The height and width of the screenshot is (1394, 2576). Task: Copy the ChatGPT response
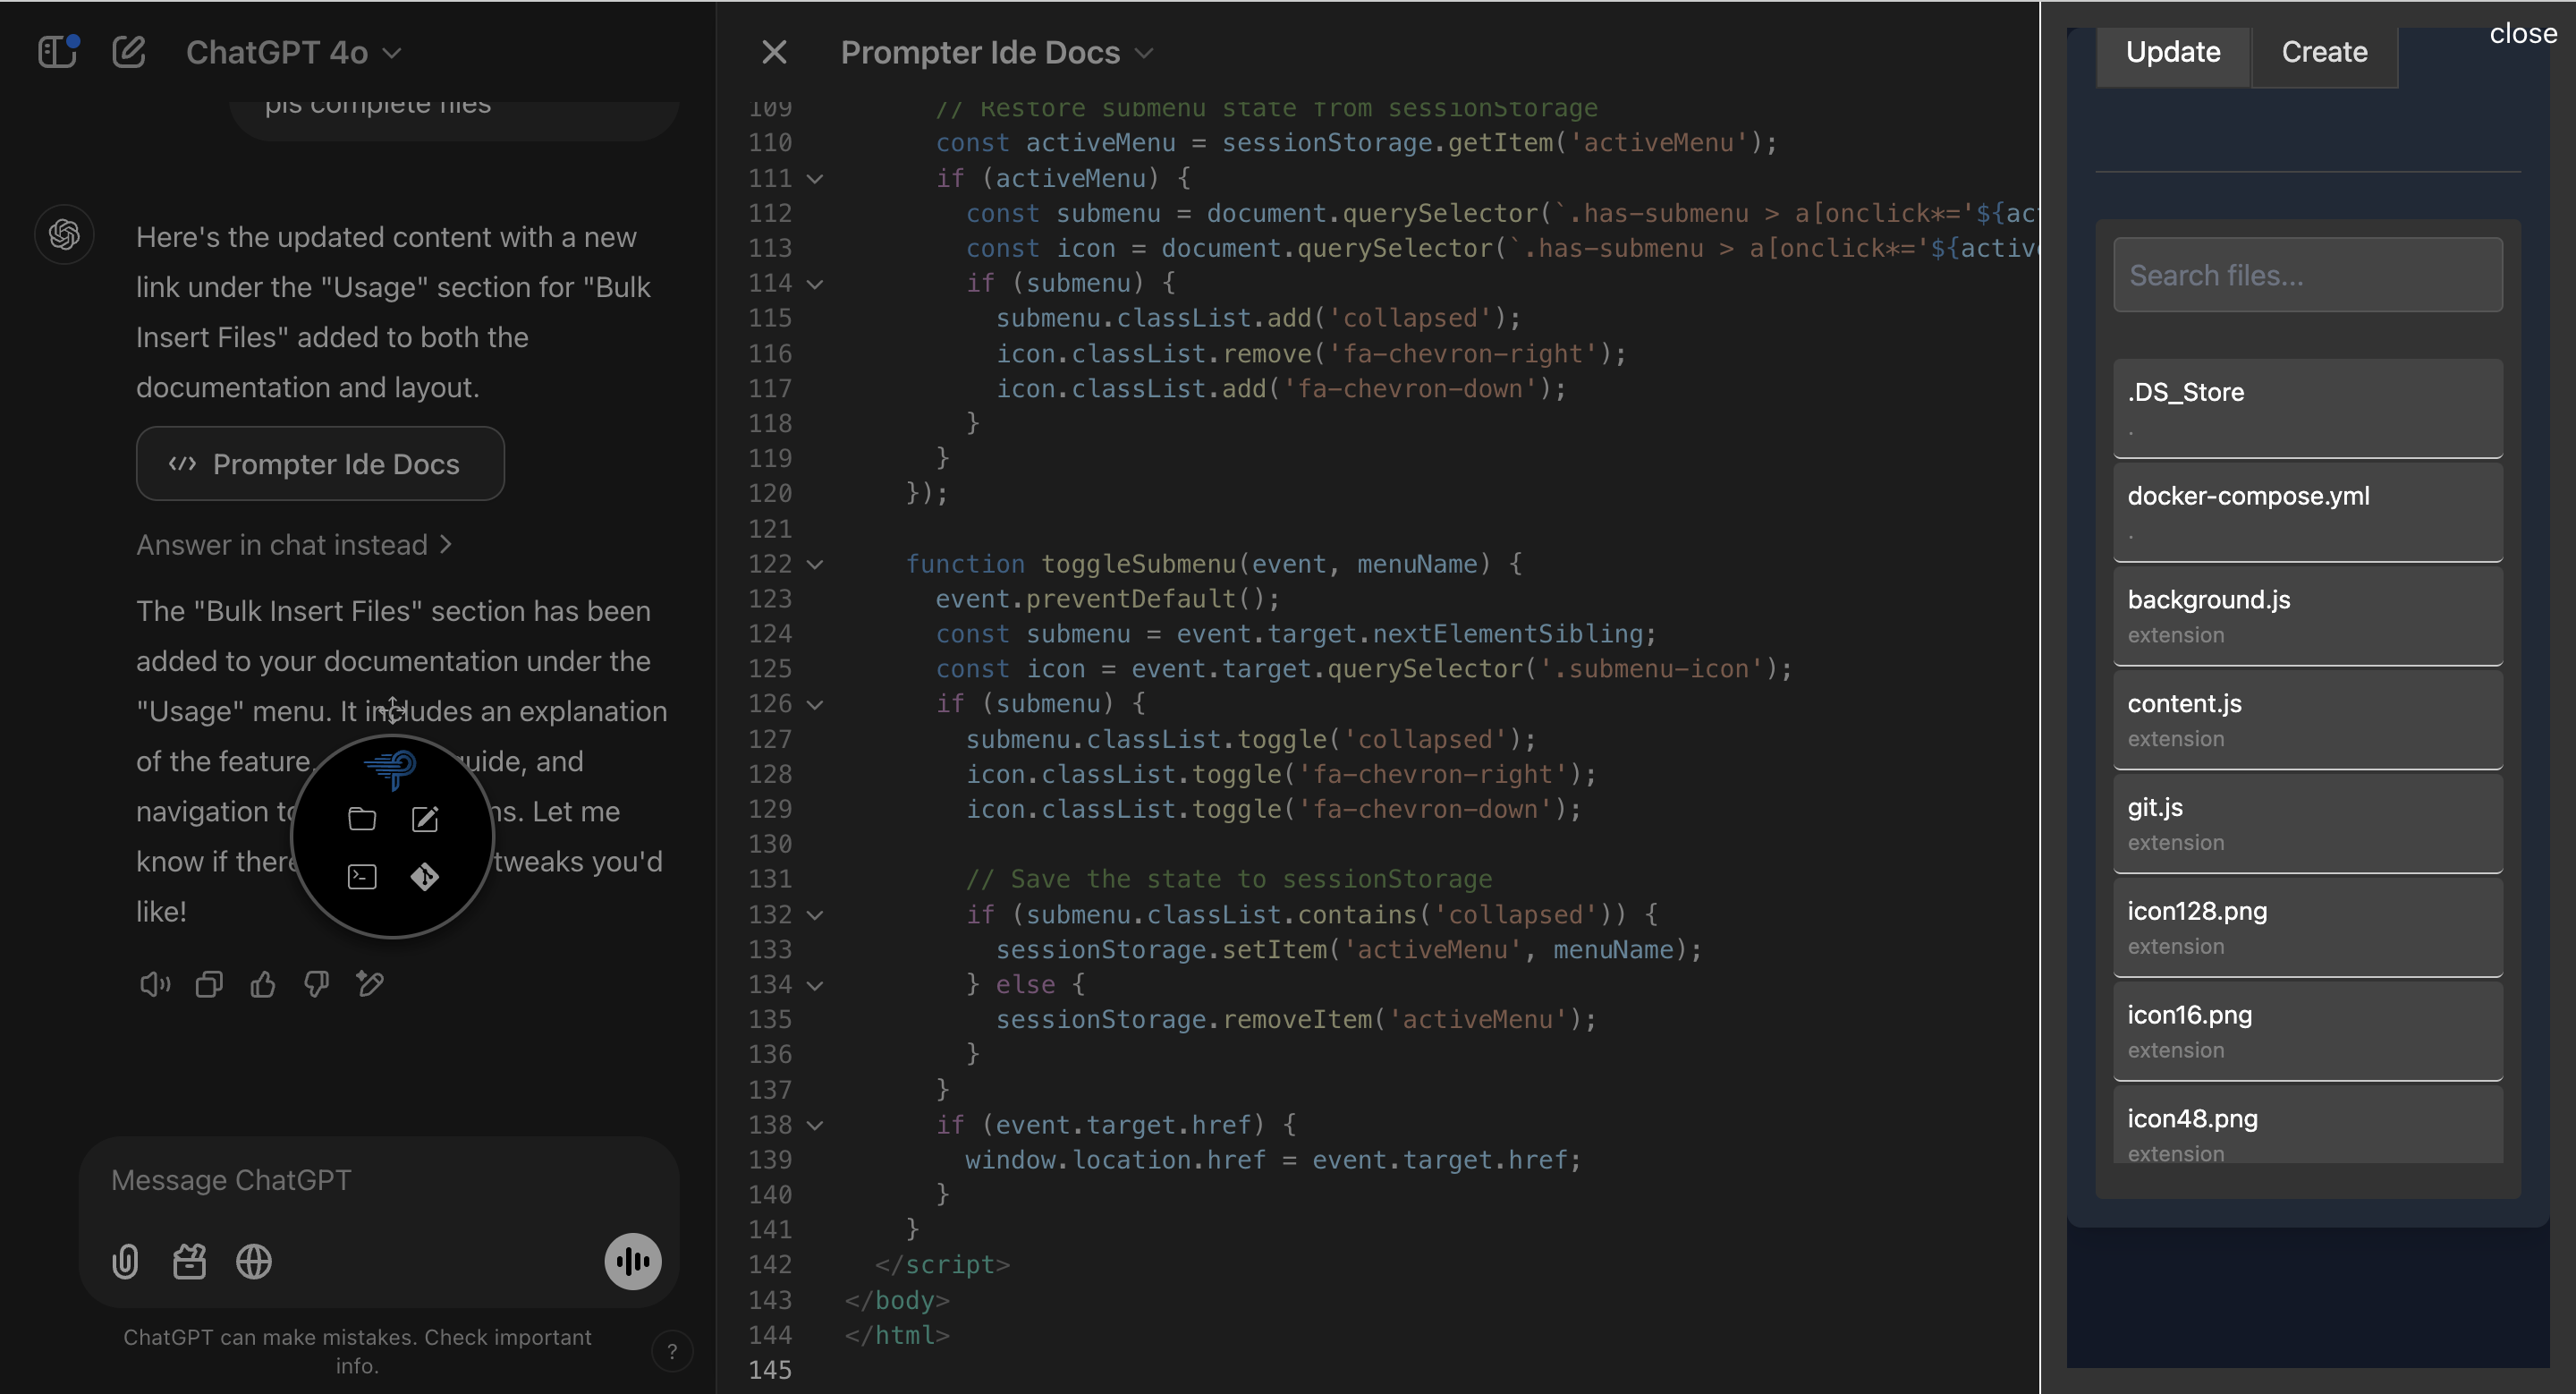(209, 984)
